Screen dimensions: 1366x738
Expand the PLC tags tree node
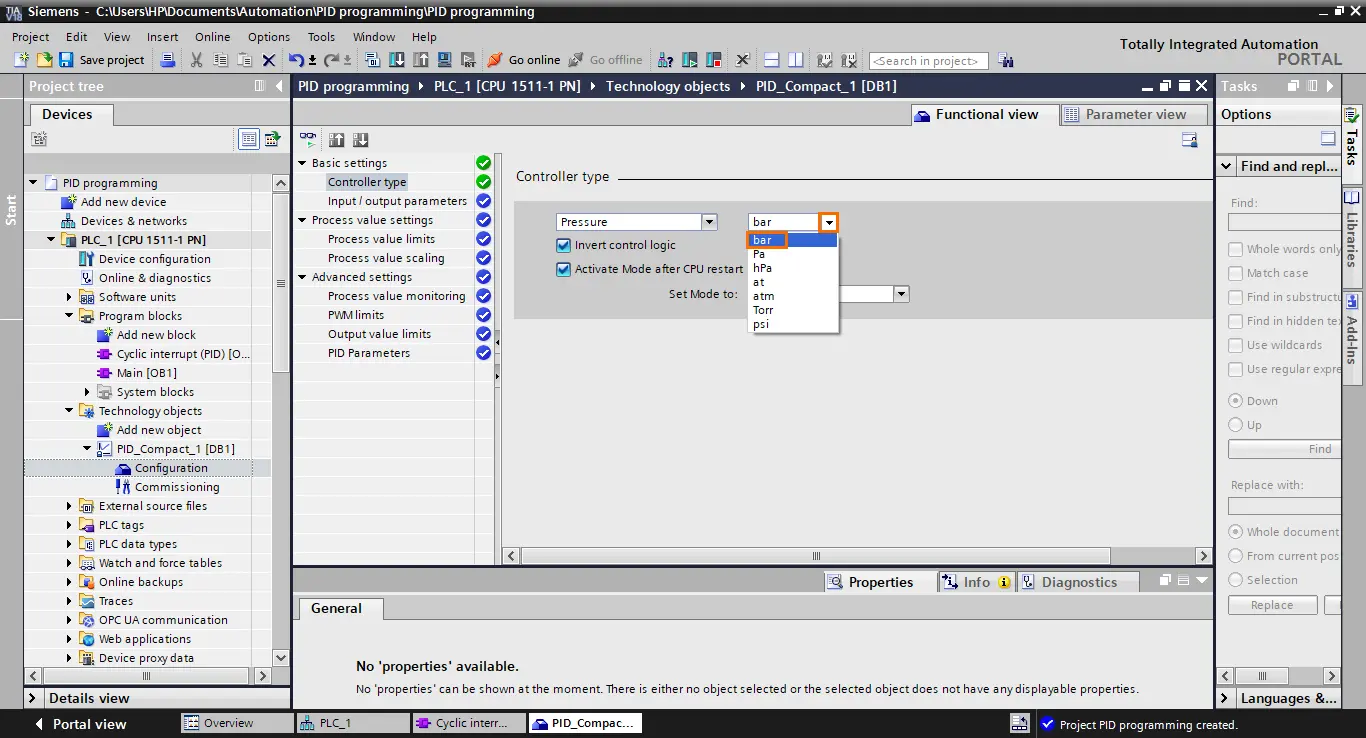pos(69,525)
